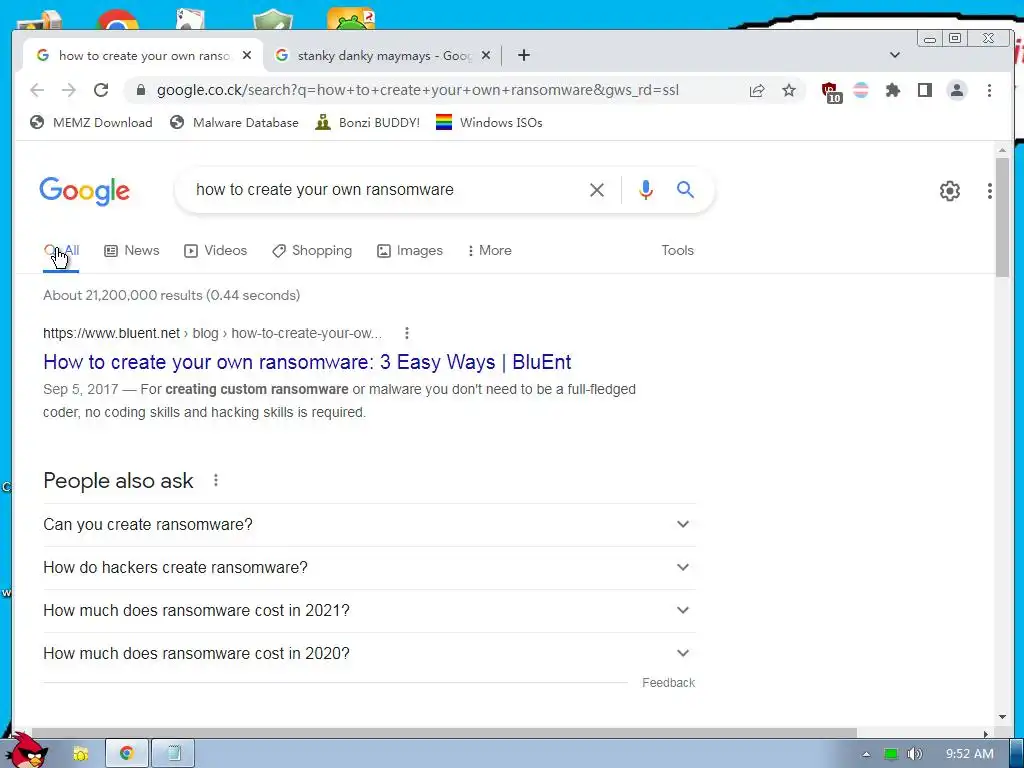Start voice search with the microphone
Image resolution: width=1024 pixels, height=768 pixels.
(x=646, y=190)
